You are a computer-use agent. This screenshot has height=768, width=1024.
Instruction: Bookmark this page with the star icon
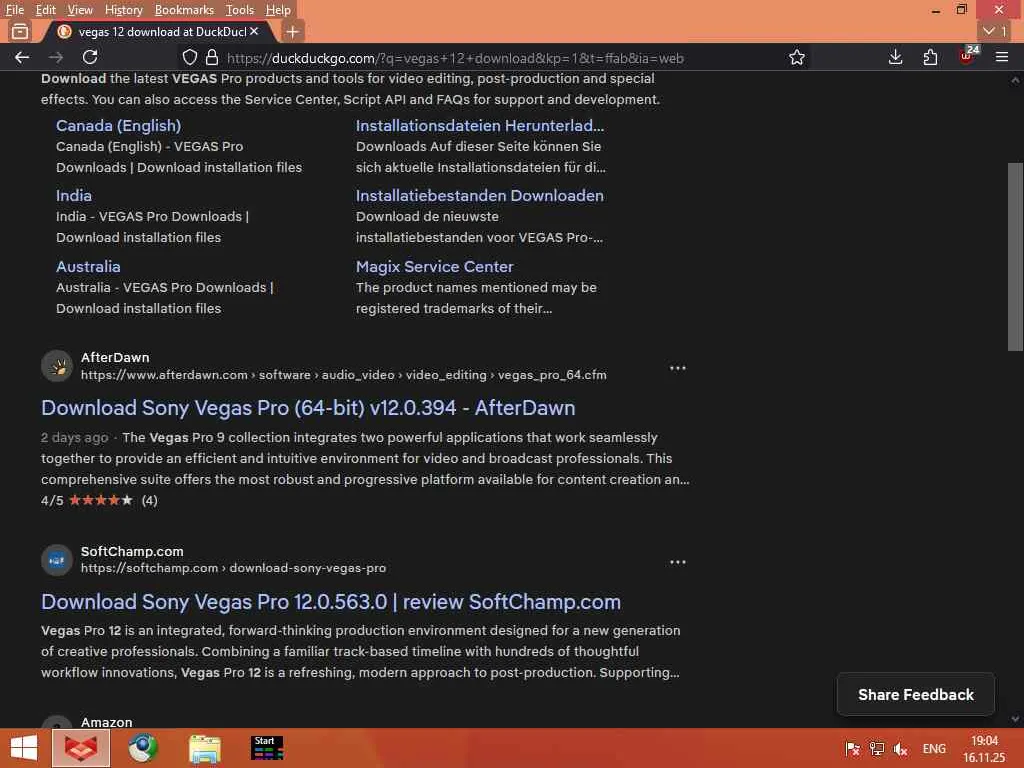pyautogui.click(x=796, y=57)
